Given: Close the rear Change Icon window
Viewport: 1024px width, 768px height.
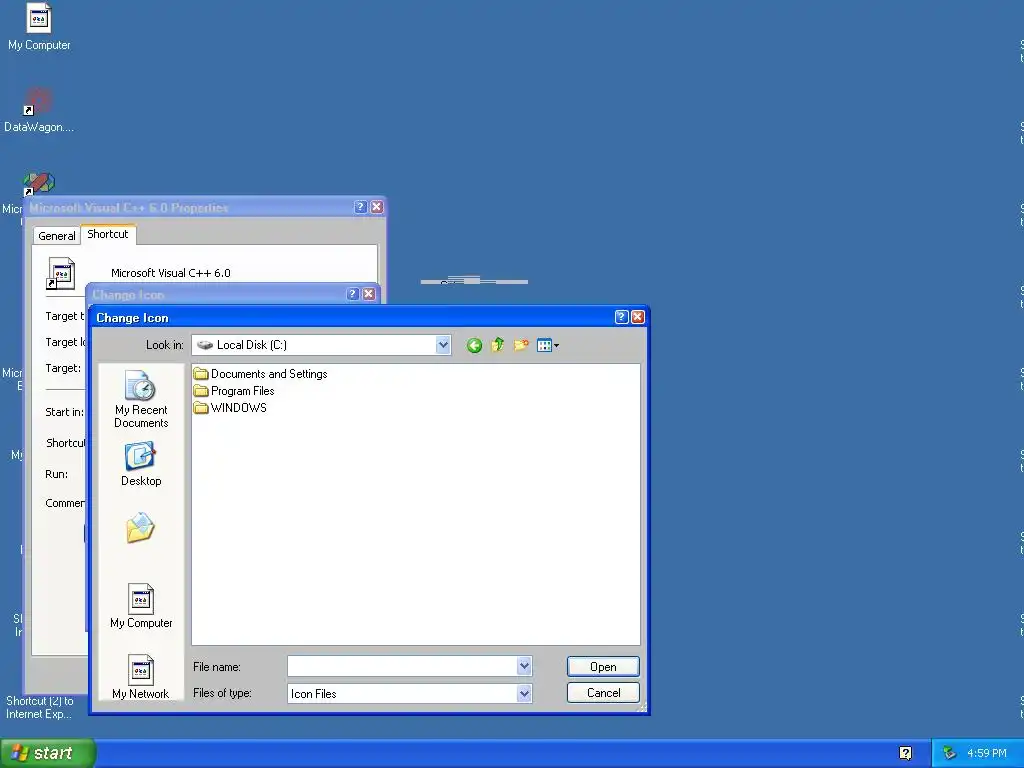Looking at the screenshot, I should tap(369, 294).
